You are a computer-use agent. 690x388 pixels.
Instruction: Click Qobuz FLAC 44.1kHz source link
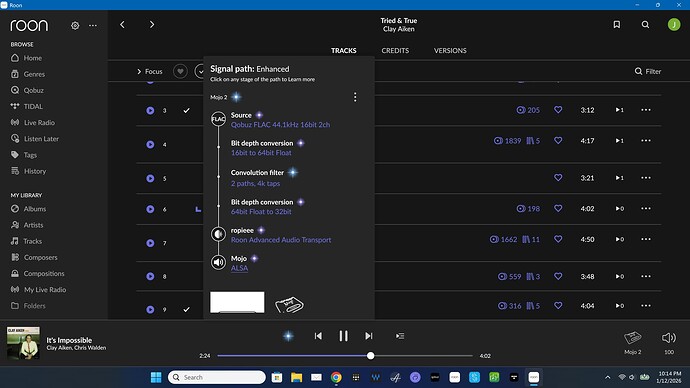tap(280, 125)
